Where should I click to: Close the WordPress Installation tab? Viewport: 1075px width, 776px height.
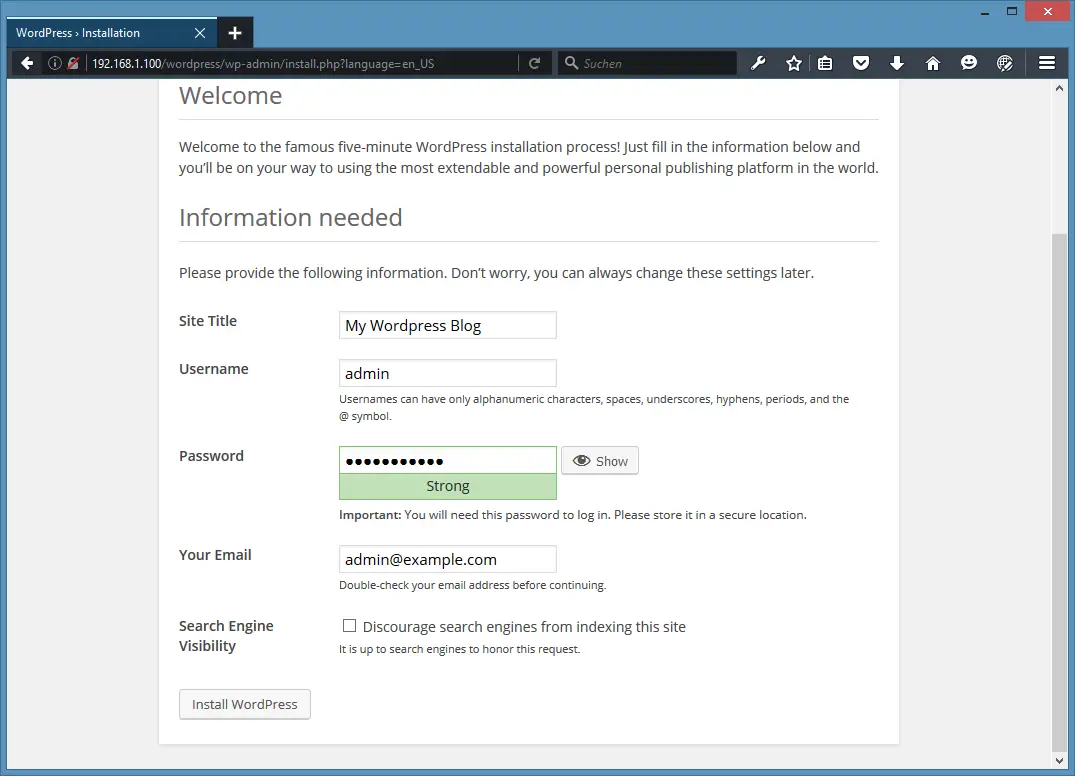point(200,33)
